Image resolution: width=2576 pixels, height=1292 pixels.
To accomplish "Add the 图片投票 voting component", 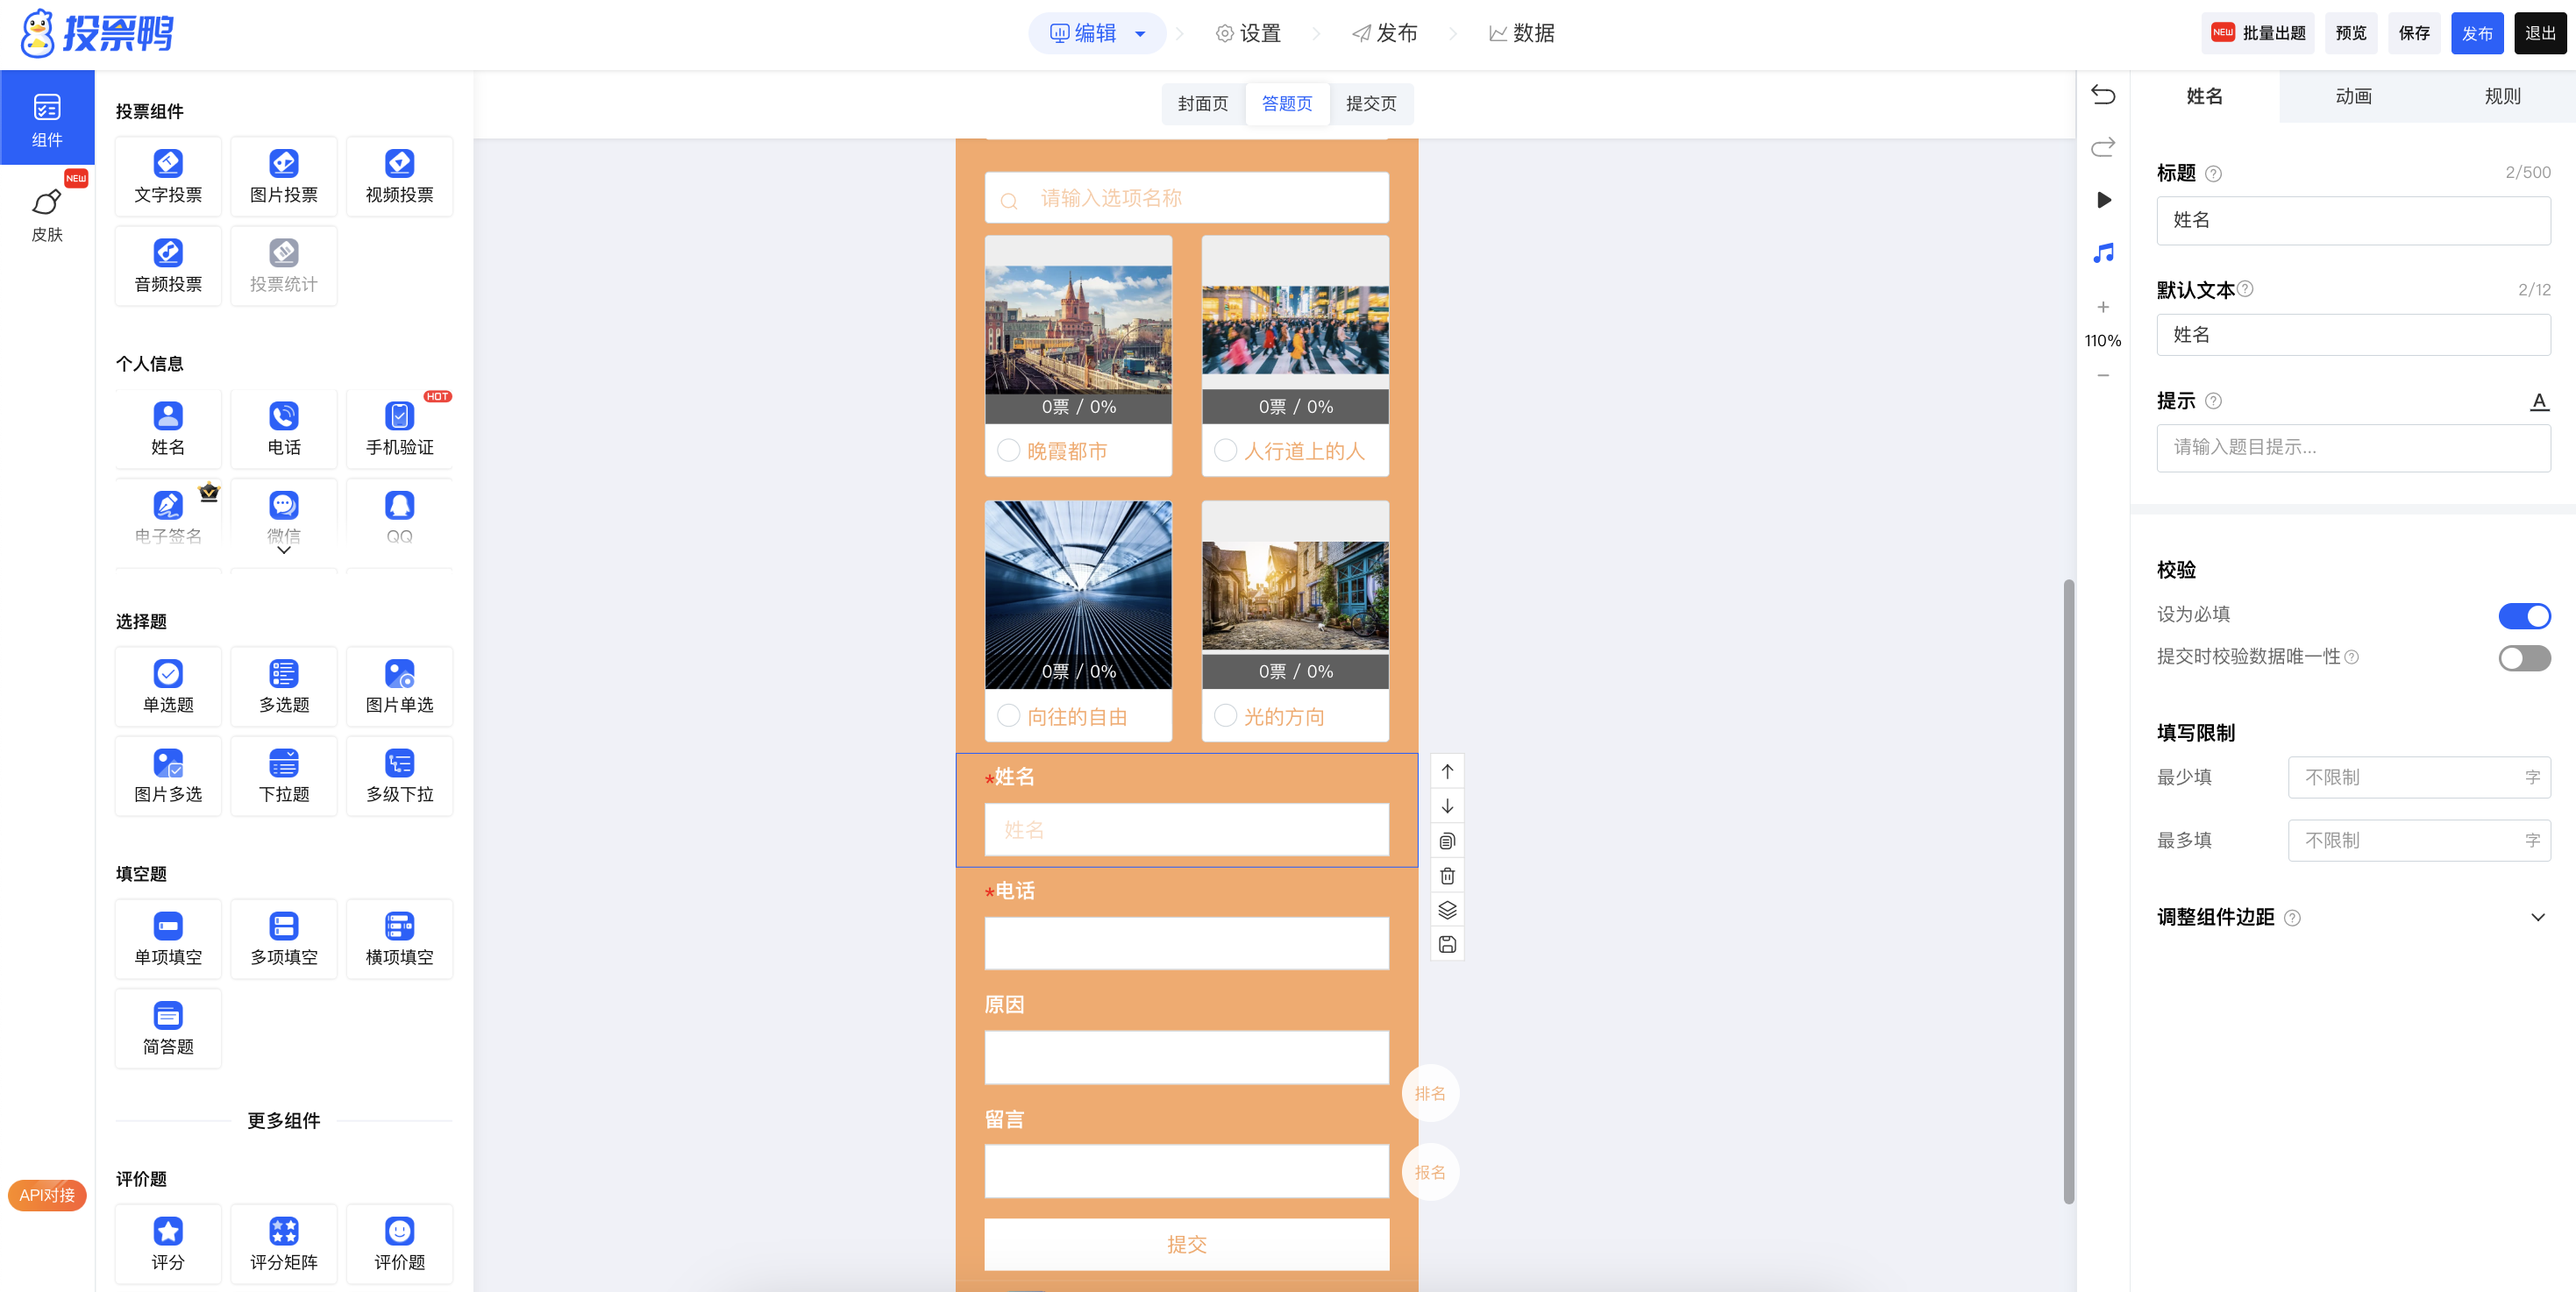I will click(284, 176).
